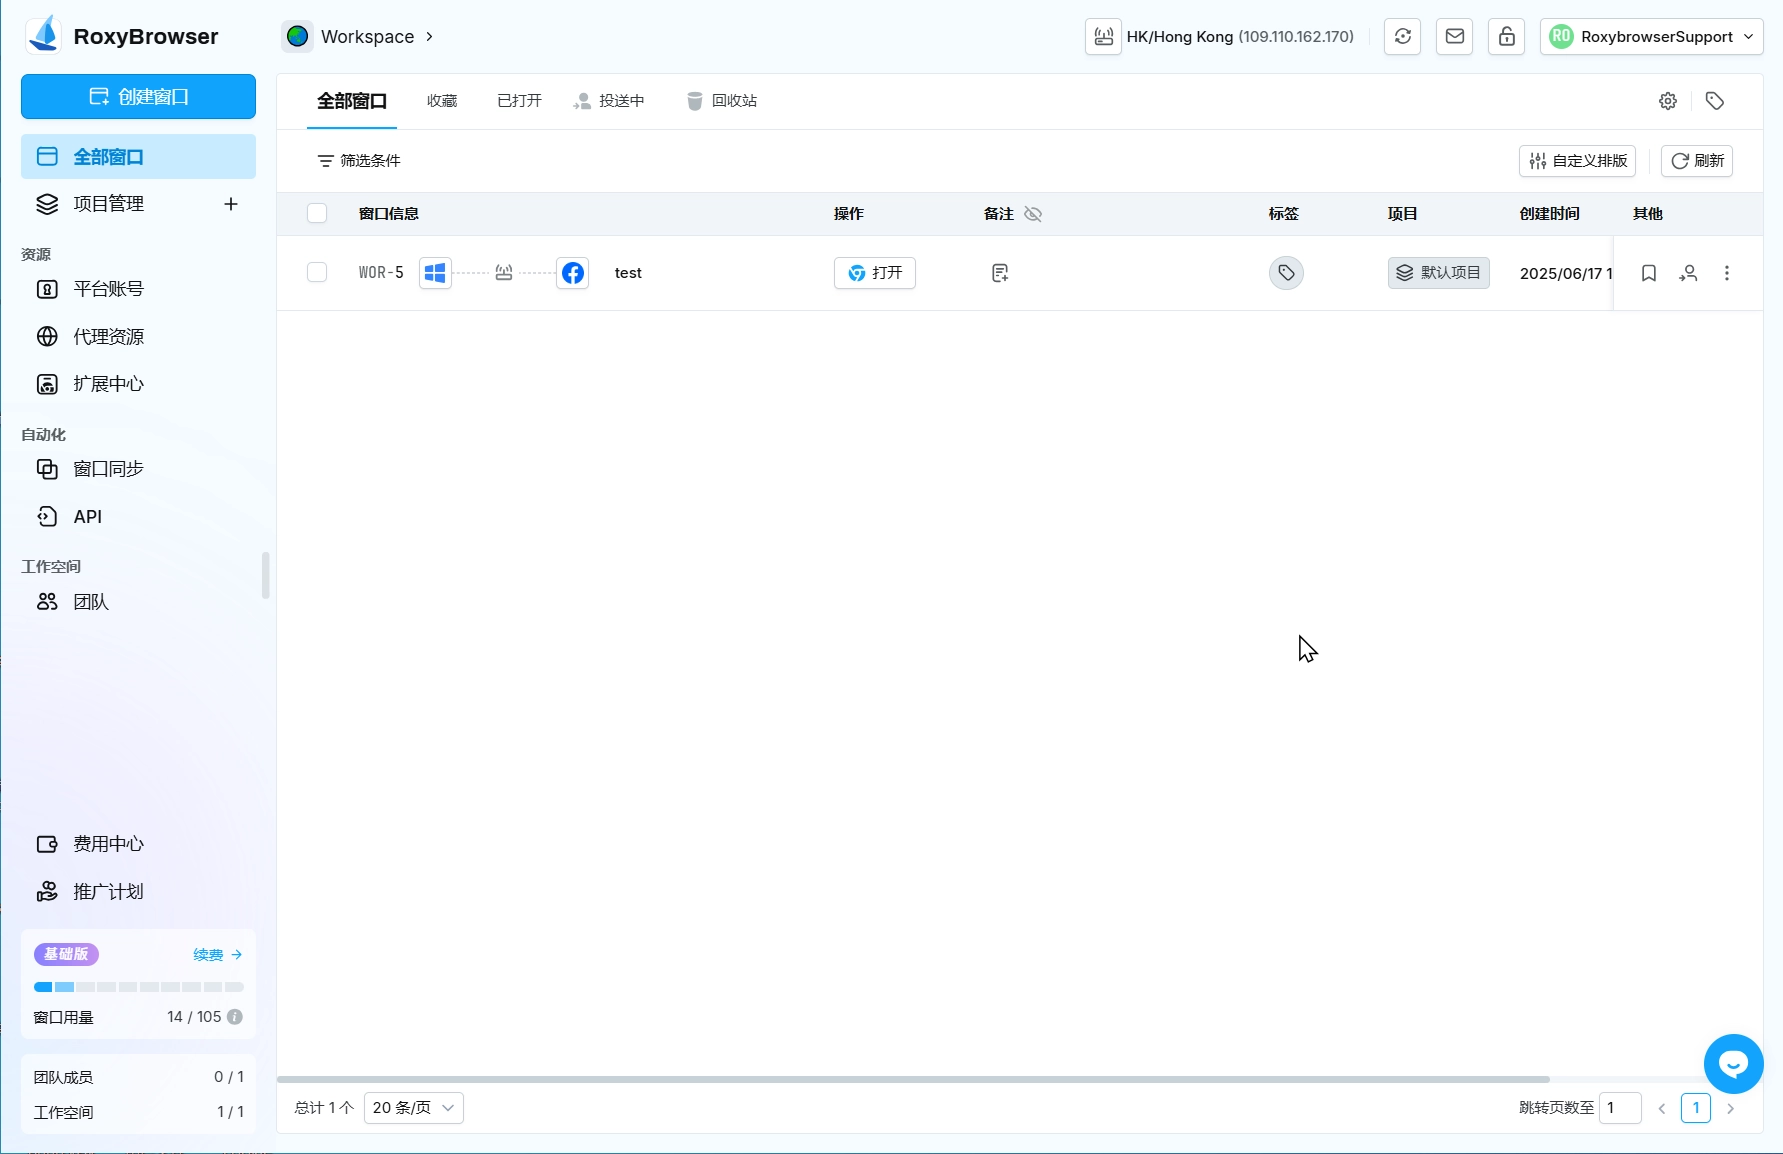Check the WOR-5 row checkbox
Screen dimensions: 1783x1154
pos(317,272)
